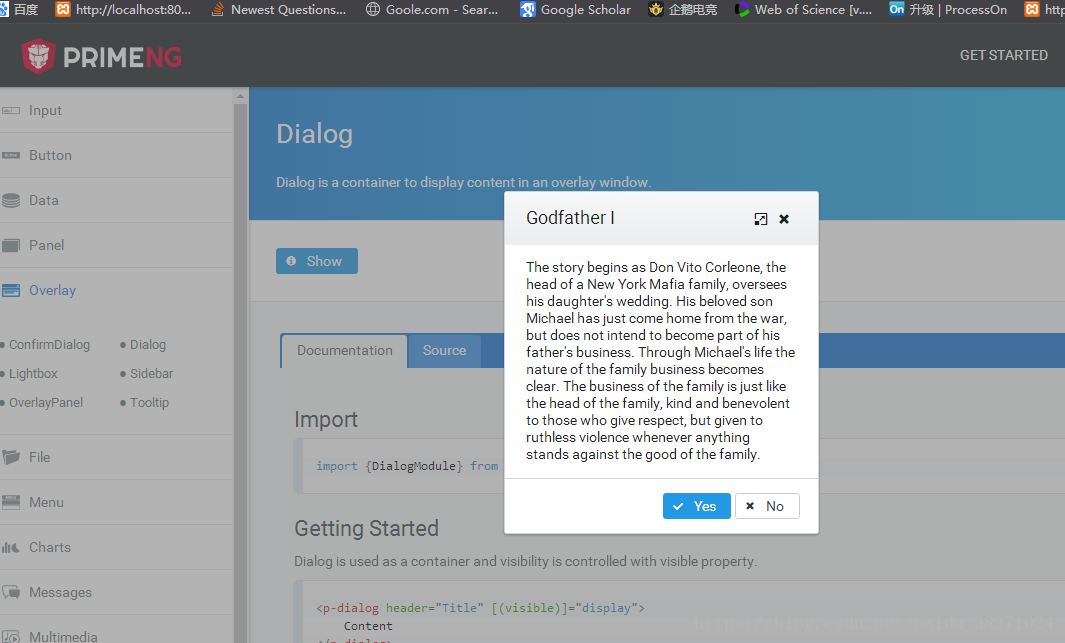Image resolution: width=1065 pixels, height=643 pixels.
Task: Click the File folder icon
Action: [x=11, y=457]
